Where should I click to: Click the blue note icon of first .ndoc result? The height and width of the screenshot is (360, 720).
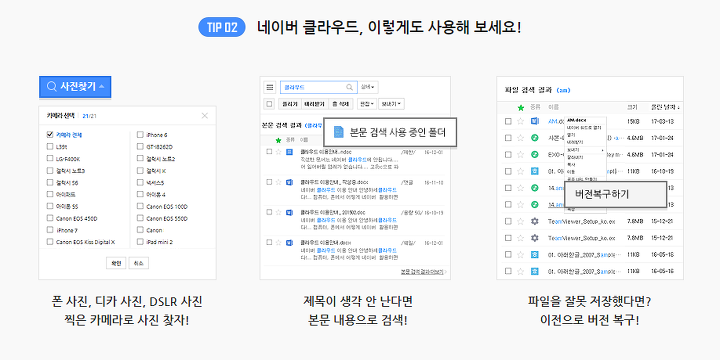[x=289, y=152]
